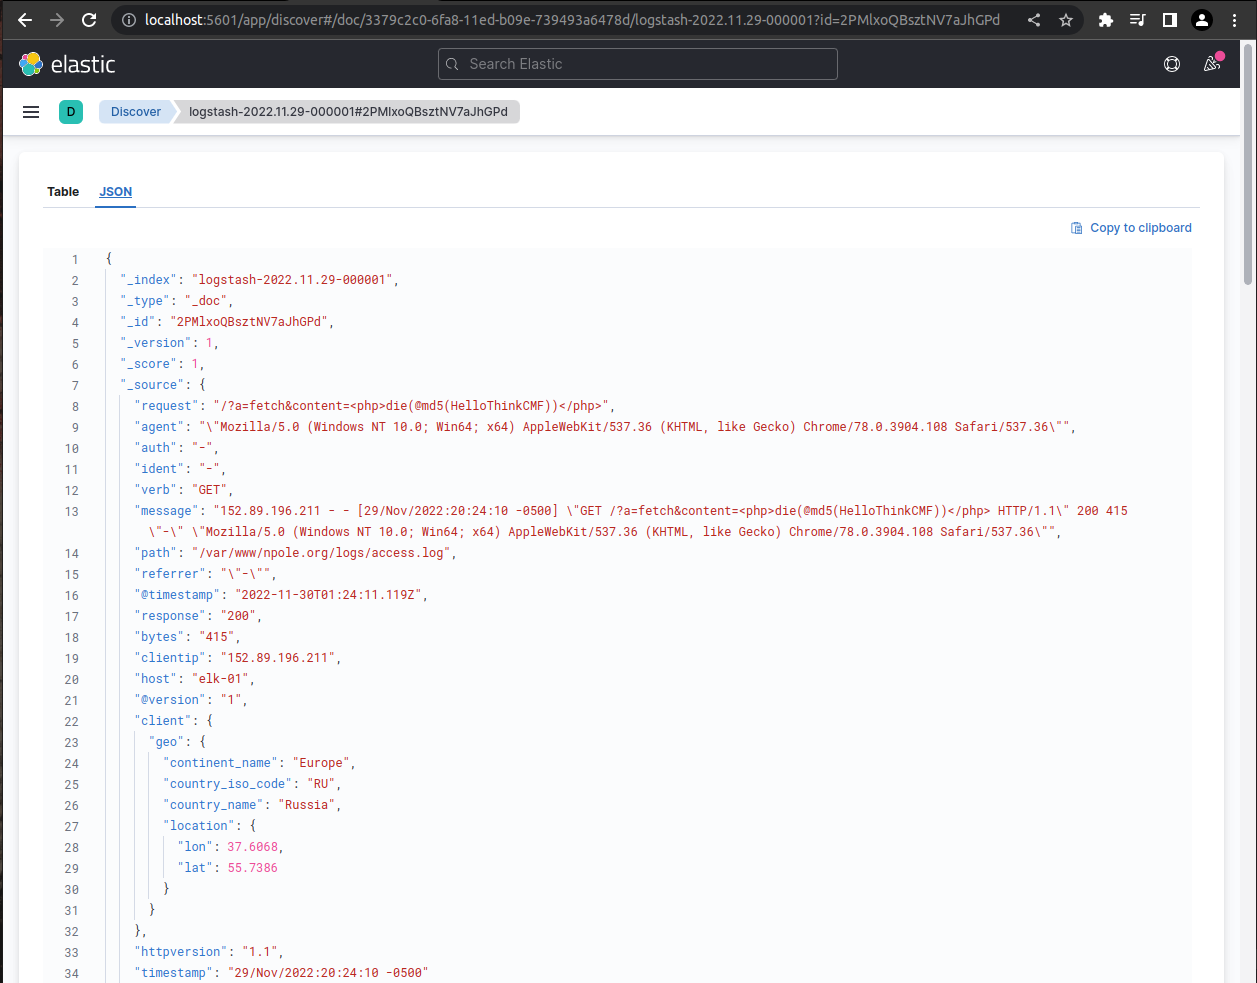The image size is (1257, 983).
Task: Click the "Russia" country_name value
Action: pos(308,805)
